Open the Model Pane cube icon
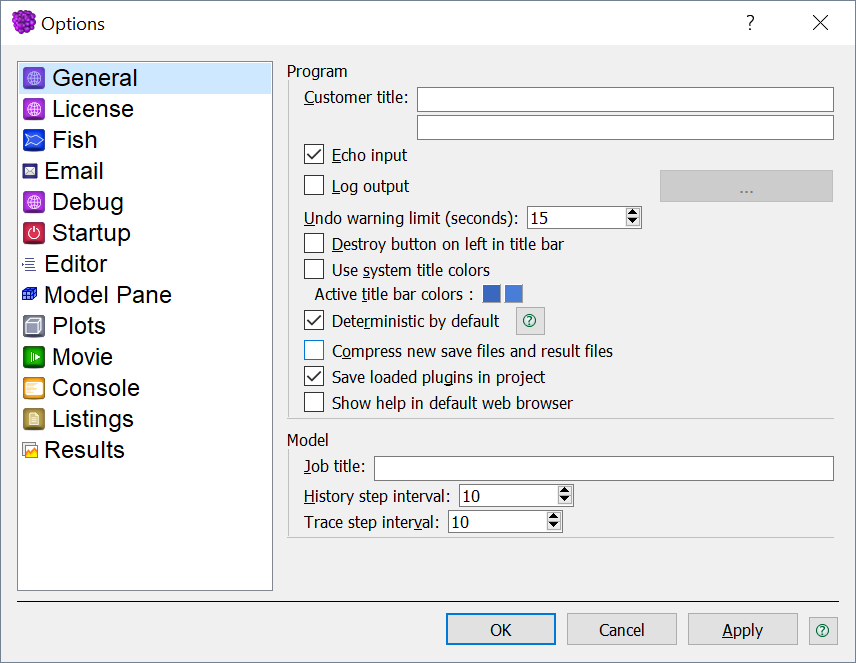This screenshot has height=663, width=856. [30, 295]
